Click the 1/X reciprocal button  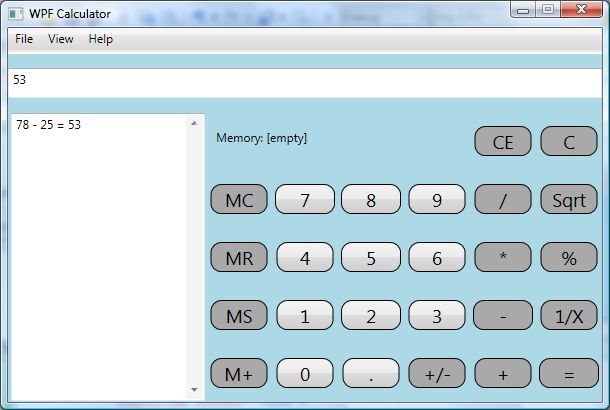pos(569,315)
